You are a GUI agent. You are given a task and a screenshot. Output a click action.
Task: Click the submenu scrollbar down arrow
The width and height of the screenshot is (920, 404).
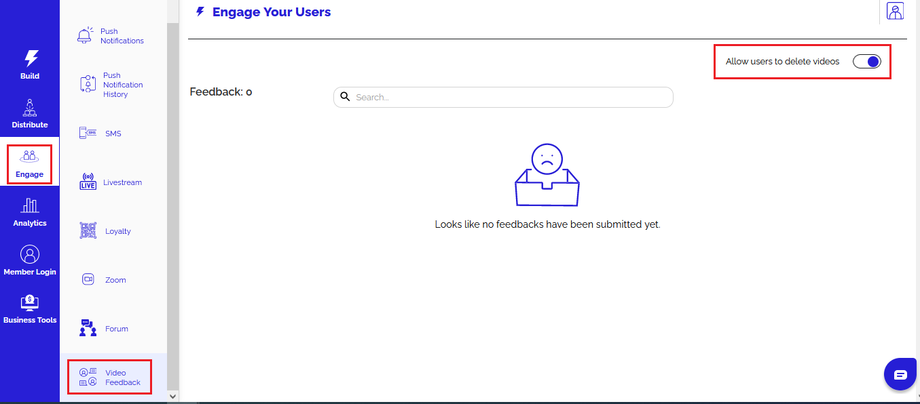pos(172,396)
